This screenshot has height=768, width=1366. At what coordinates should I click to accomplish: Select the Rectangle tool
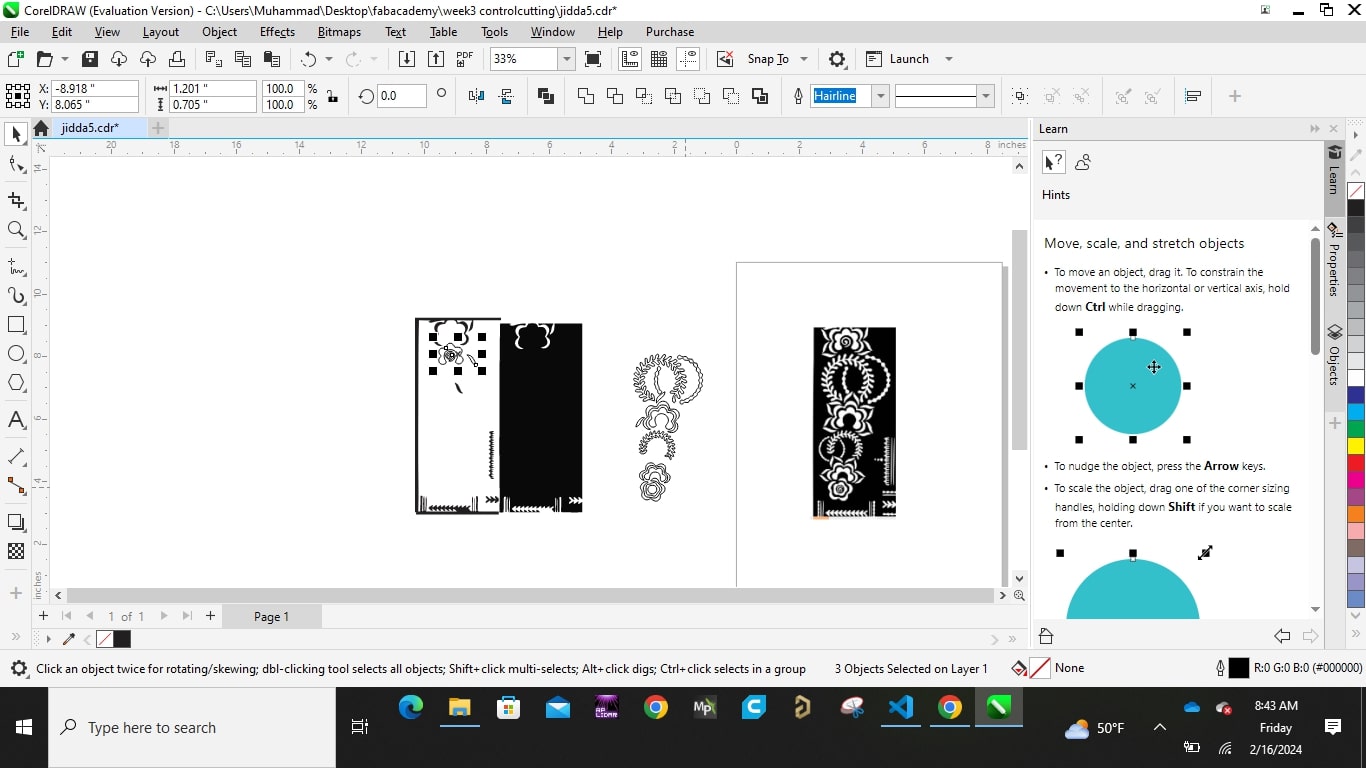[16, 325]
